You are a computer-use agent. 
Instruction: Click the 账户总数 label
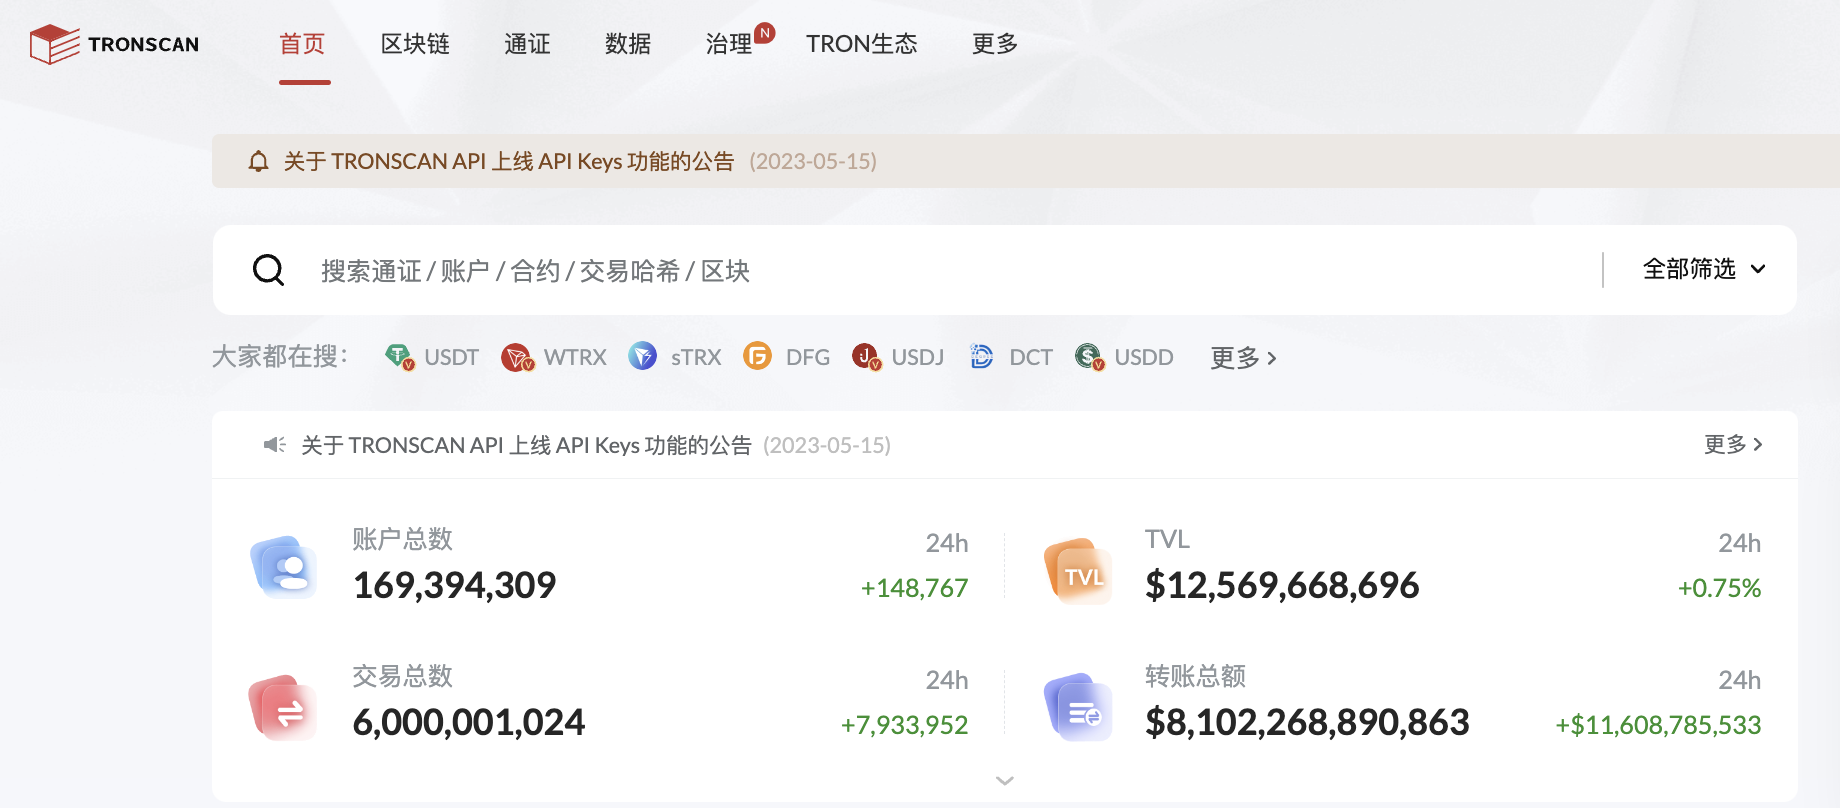pos(403,539)
